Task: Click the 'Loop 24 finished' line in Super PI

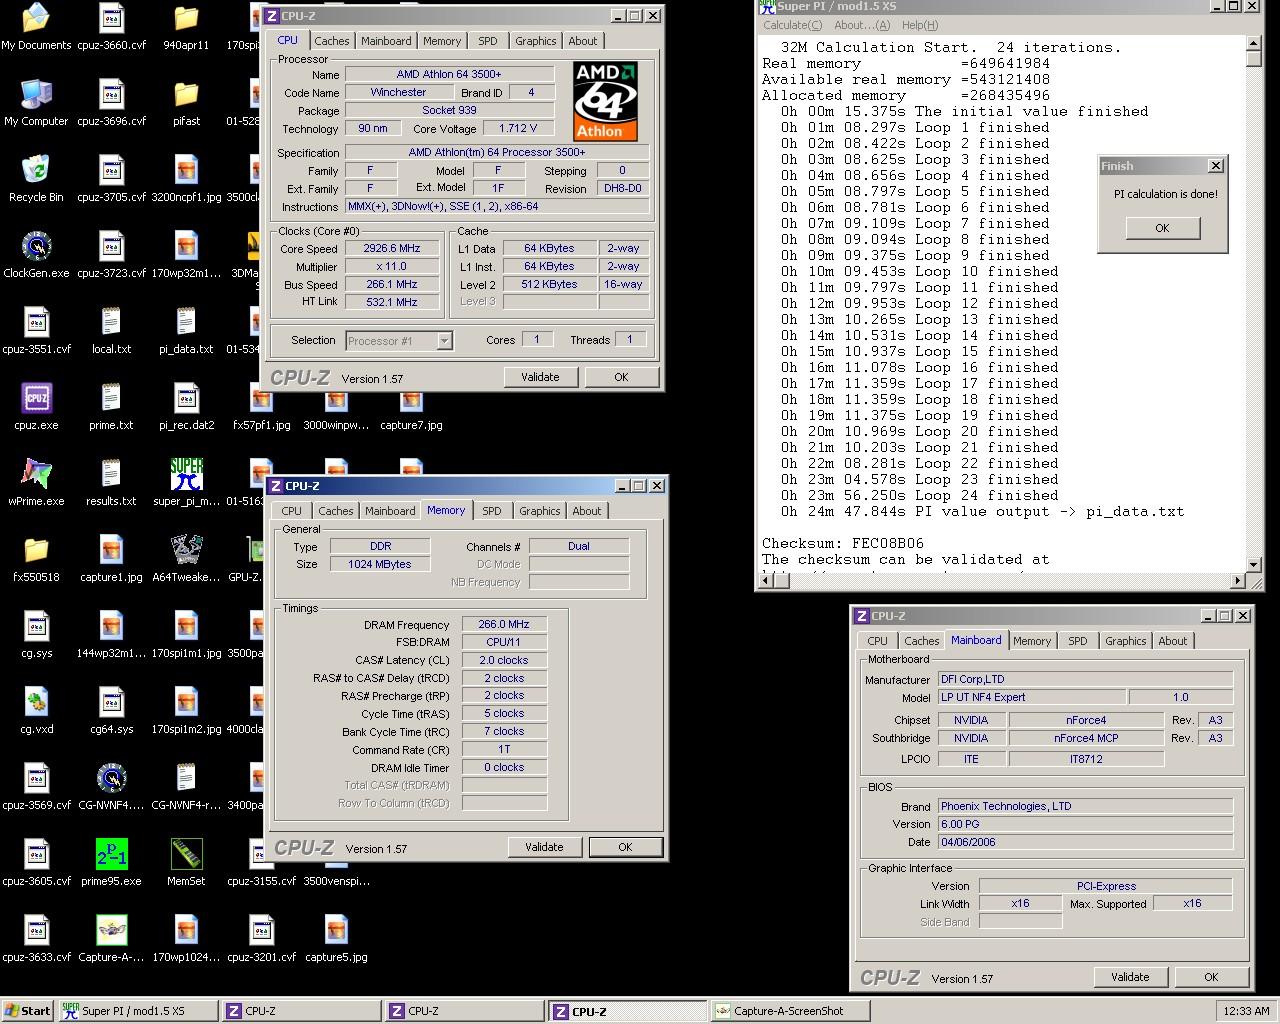Action: tap(919, 495)
